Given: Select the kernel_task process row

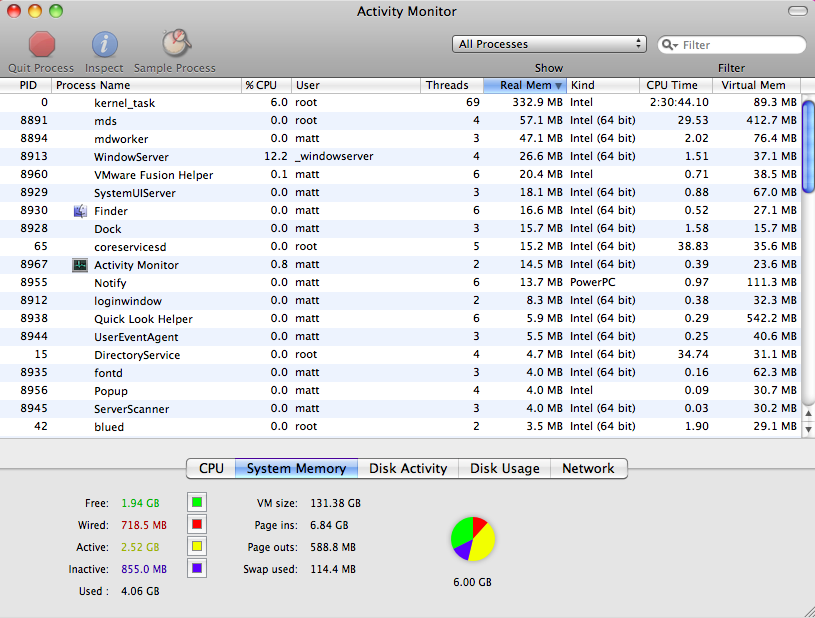Looking at the screenshot, I should pyautogui.click(x=400, y=102).
